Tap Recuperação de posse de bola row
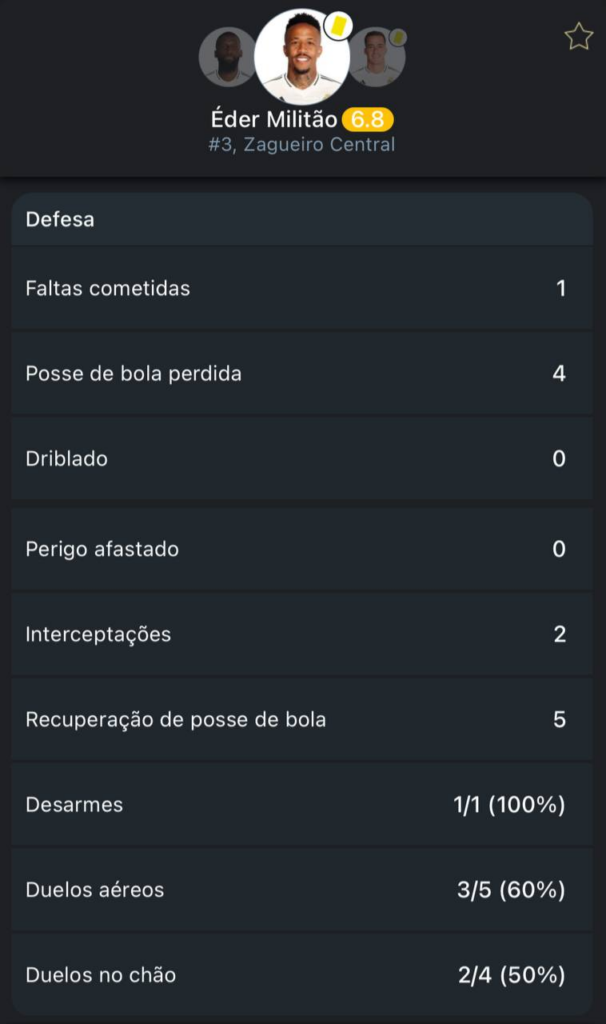The width and height of the screenshot is (606, 1024). coord(302,719)
